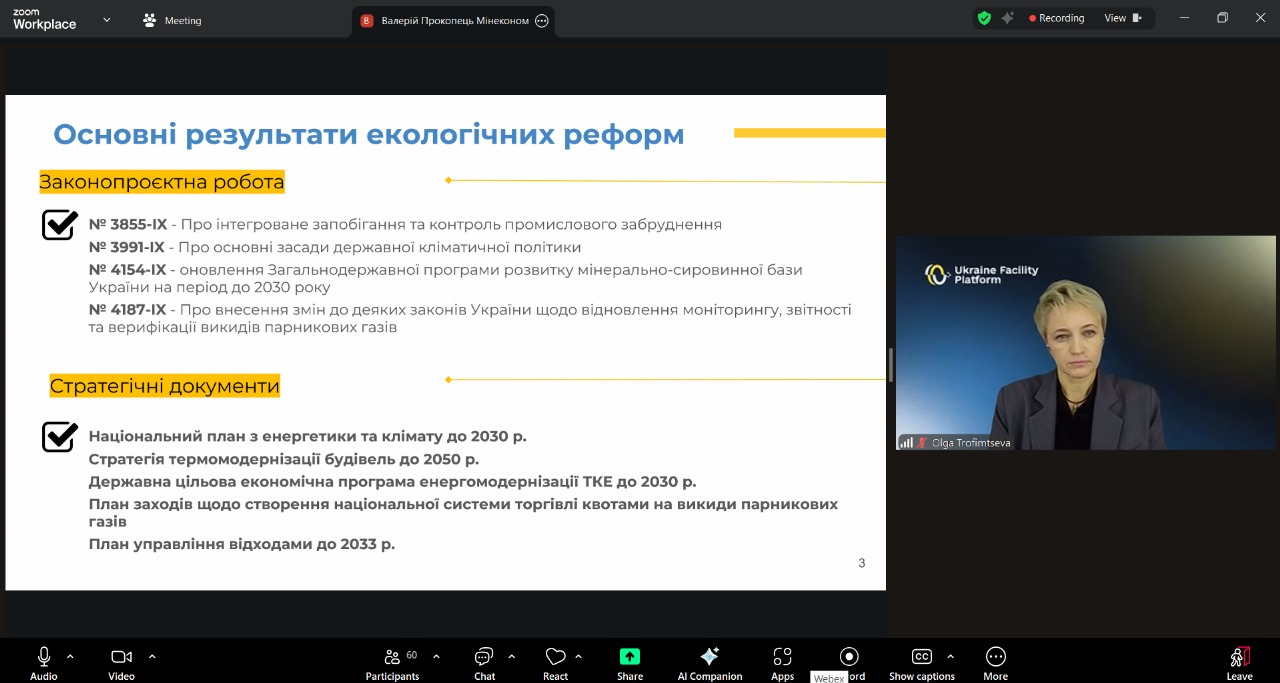Click Leave to exit the meeting
1280x683 pixels.
point(1239,657)
